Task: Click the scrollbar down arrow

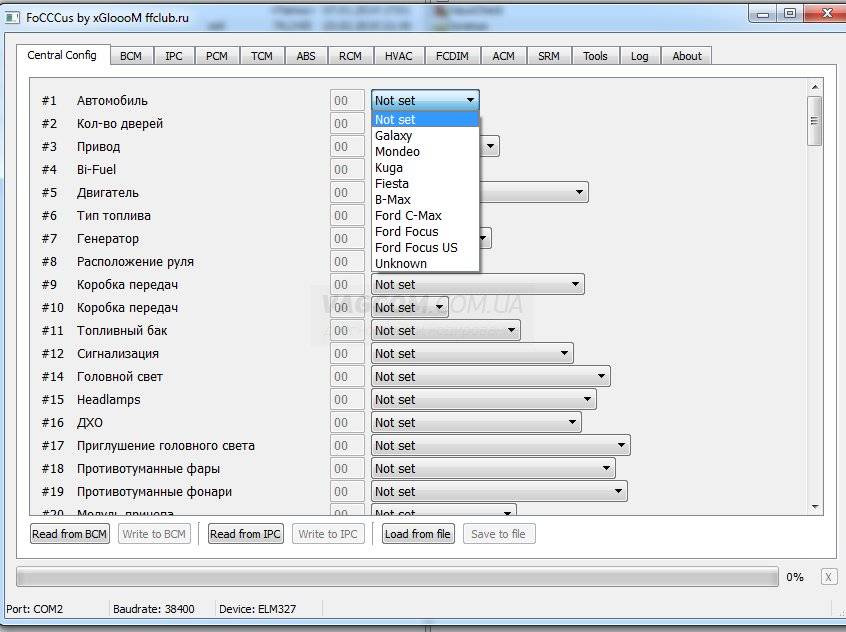Action: click(x=815, y=507)
